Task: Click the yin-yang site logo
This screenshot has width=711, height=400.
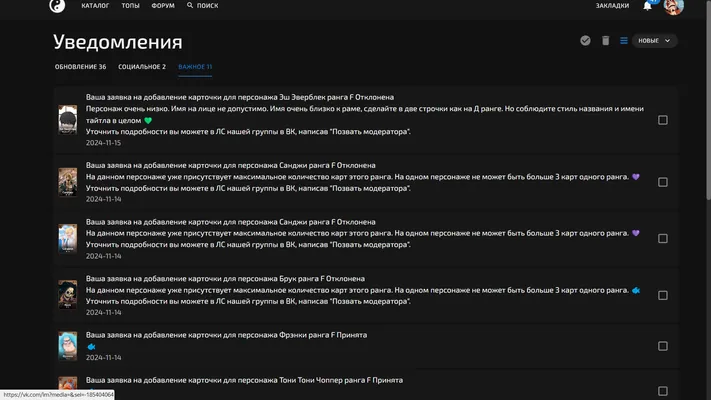Action: 57,5
